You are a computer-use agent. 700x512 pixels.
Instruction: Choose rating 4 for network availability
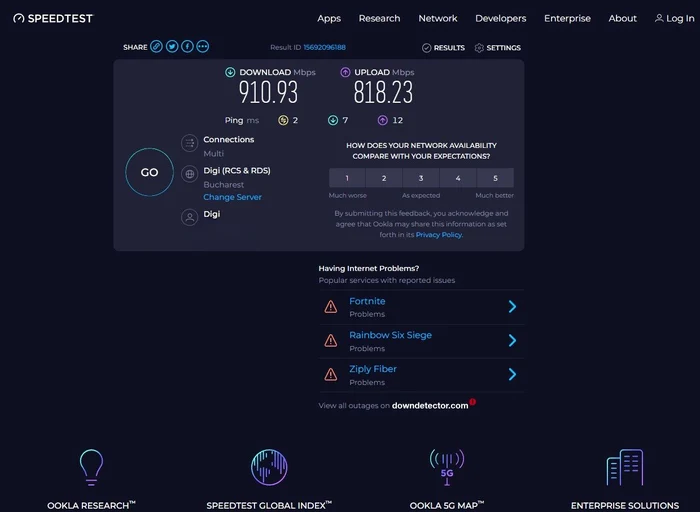pos(458,178)
